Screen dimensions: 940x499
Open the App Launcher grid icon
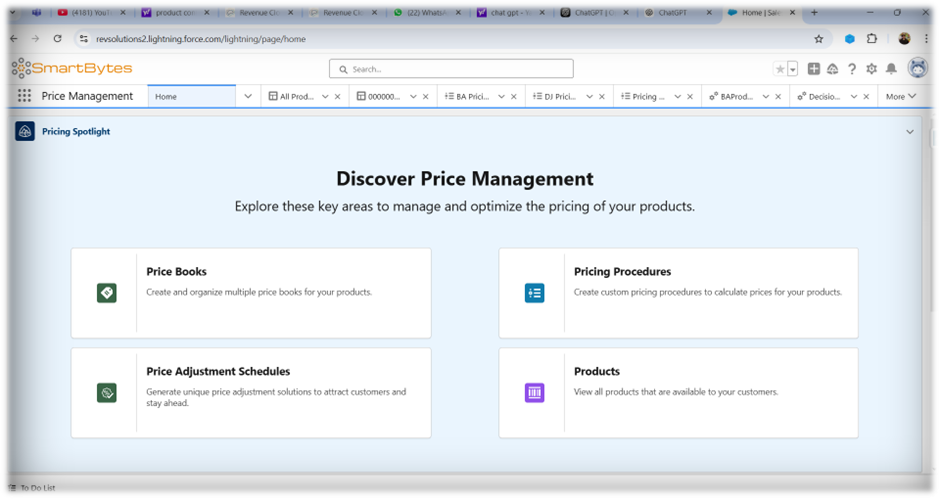pos(24,96)
